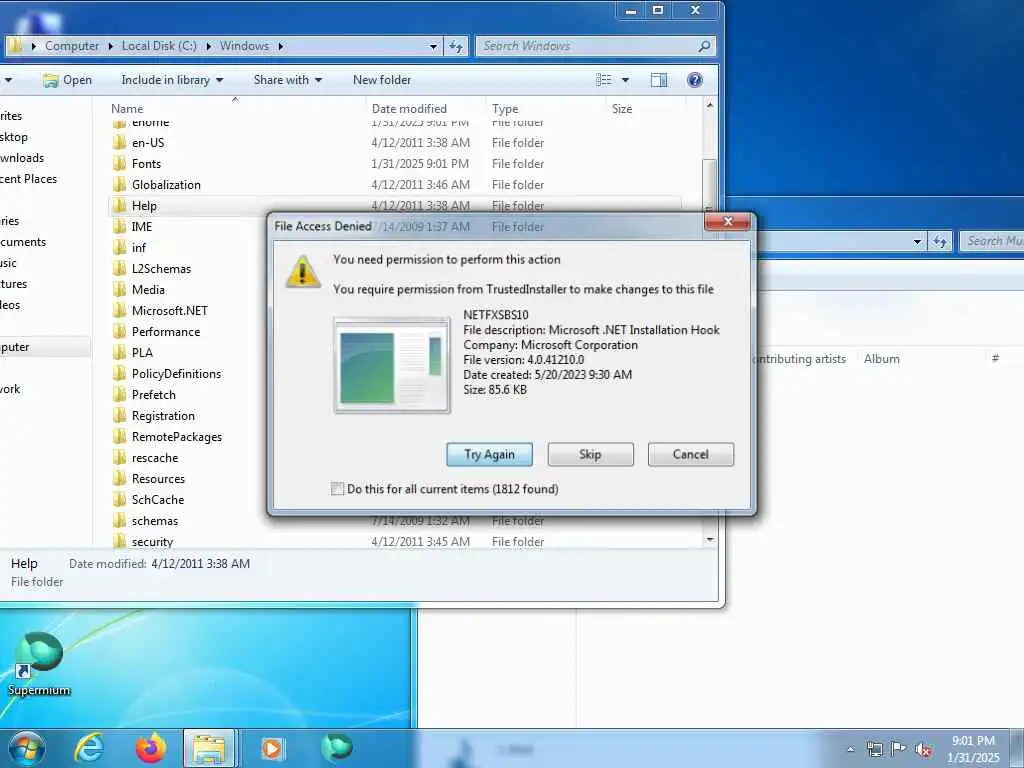Screen dimensions: 1024x768
Task: Open address dropdown in background window
Action: coord(917,242)
